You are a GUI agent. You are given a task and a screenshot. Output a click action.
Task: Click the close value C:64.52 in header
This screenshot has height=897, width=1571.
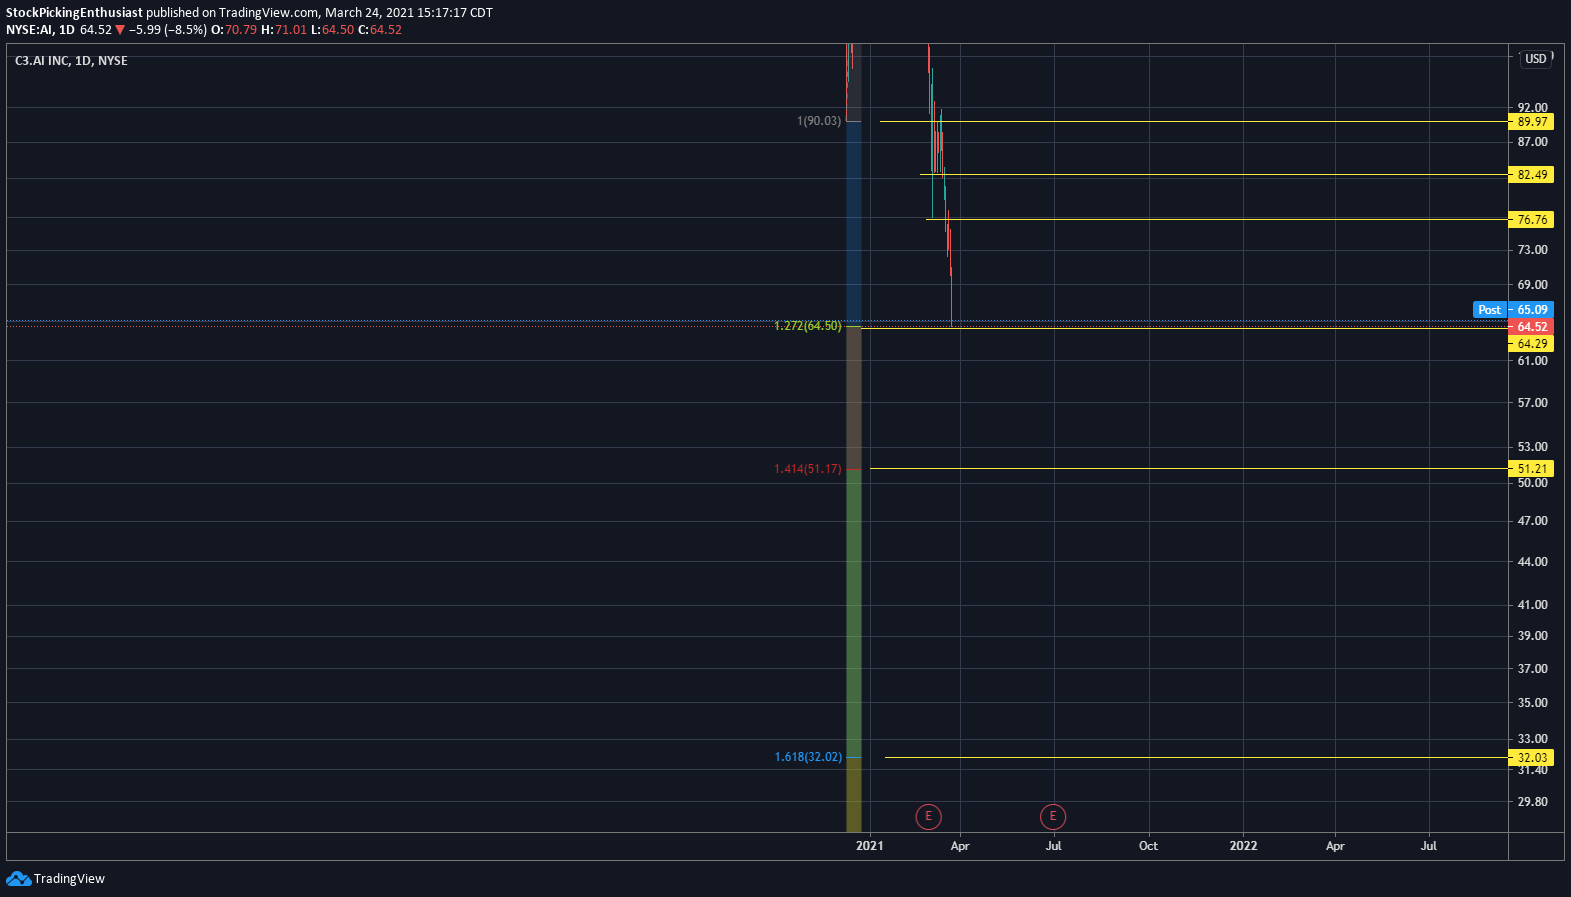point(380,30)
